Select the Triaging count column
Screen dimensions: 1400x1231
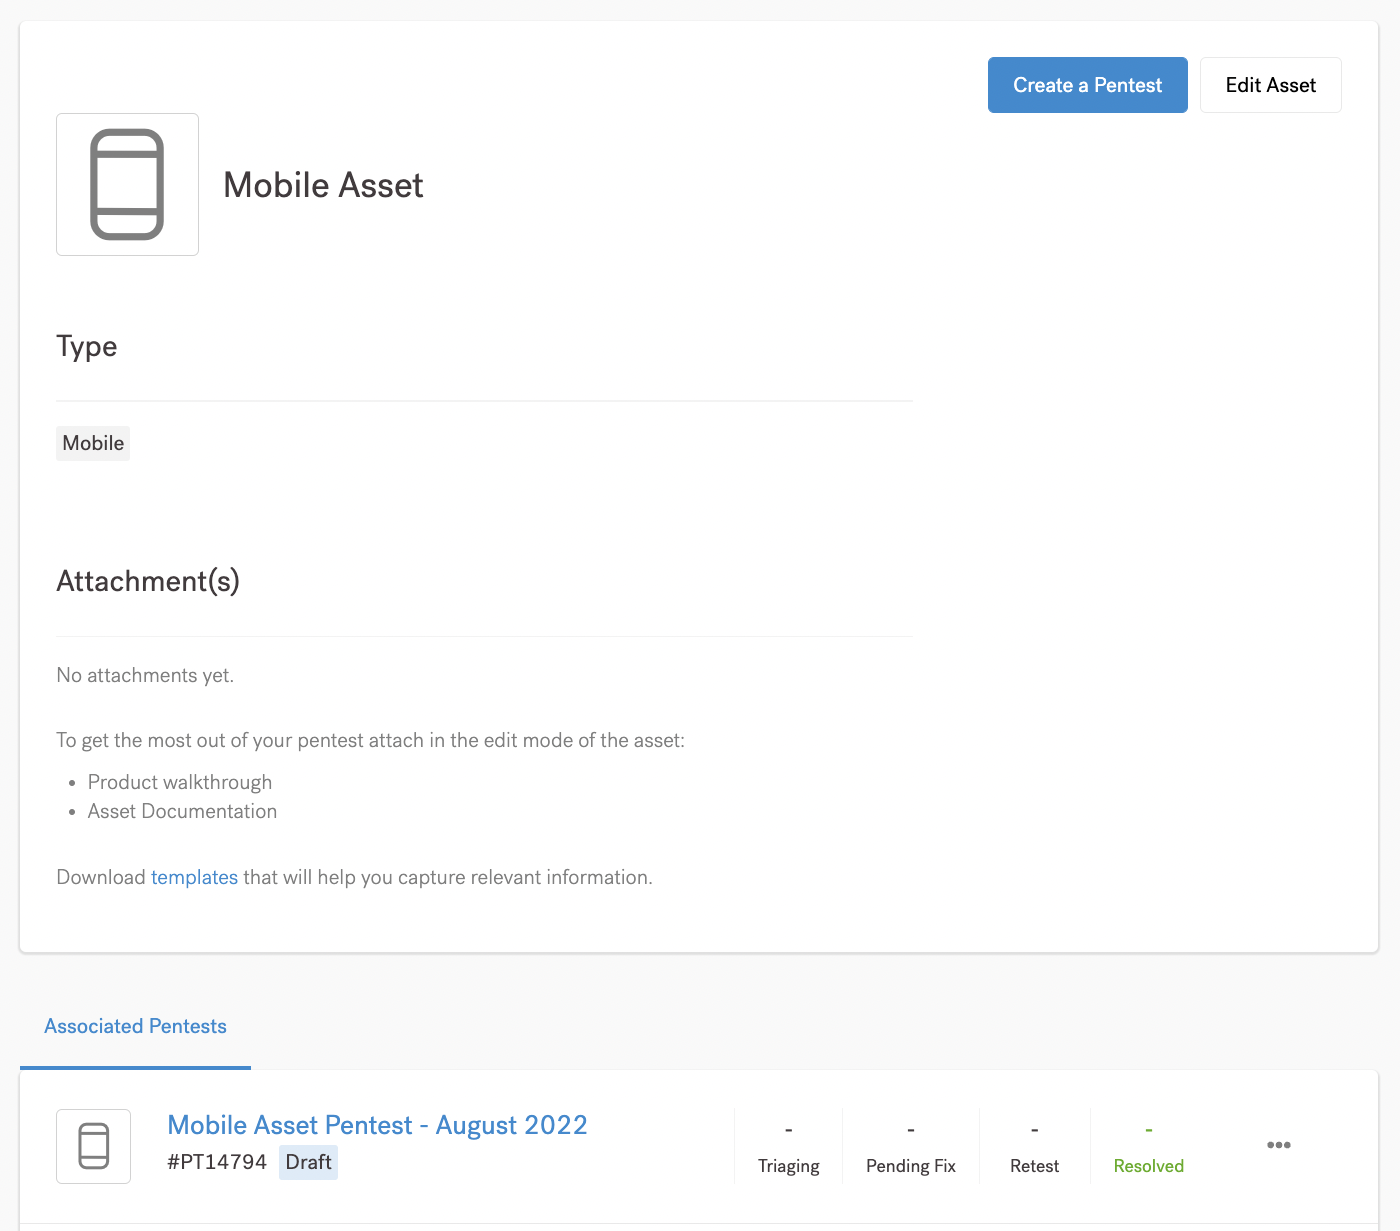pos(788,1147)
